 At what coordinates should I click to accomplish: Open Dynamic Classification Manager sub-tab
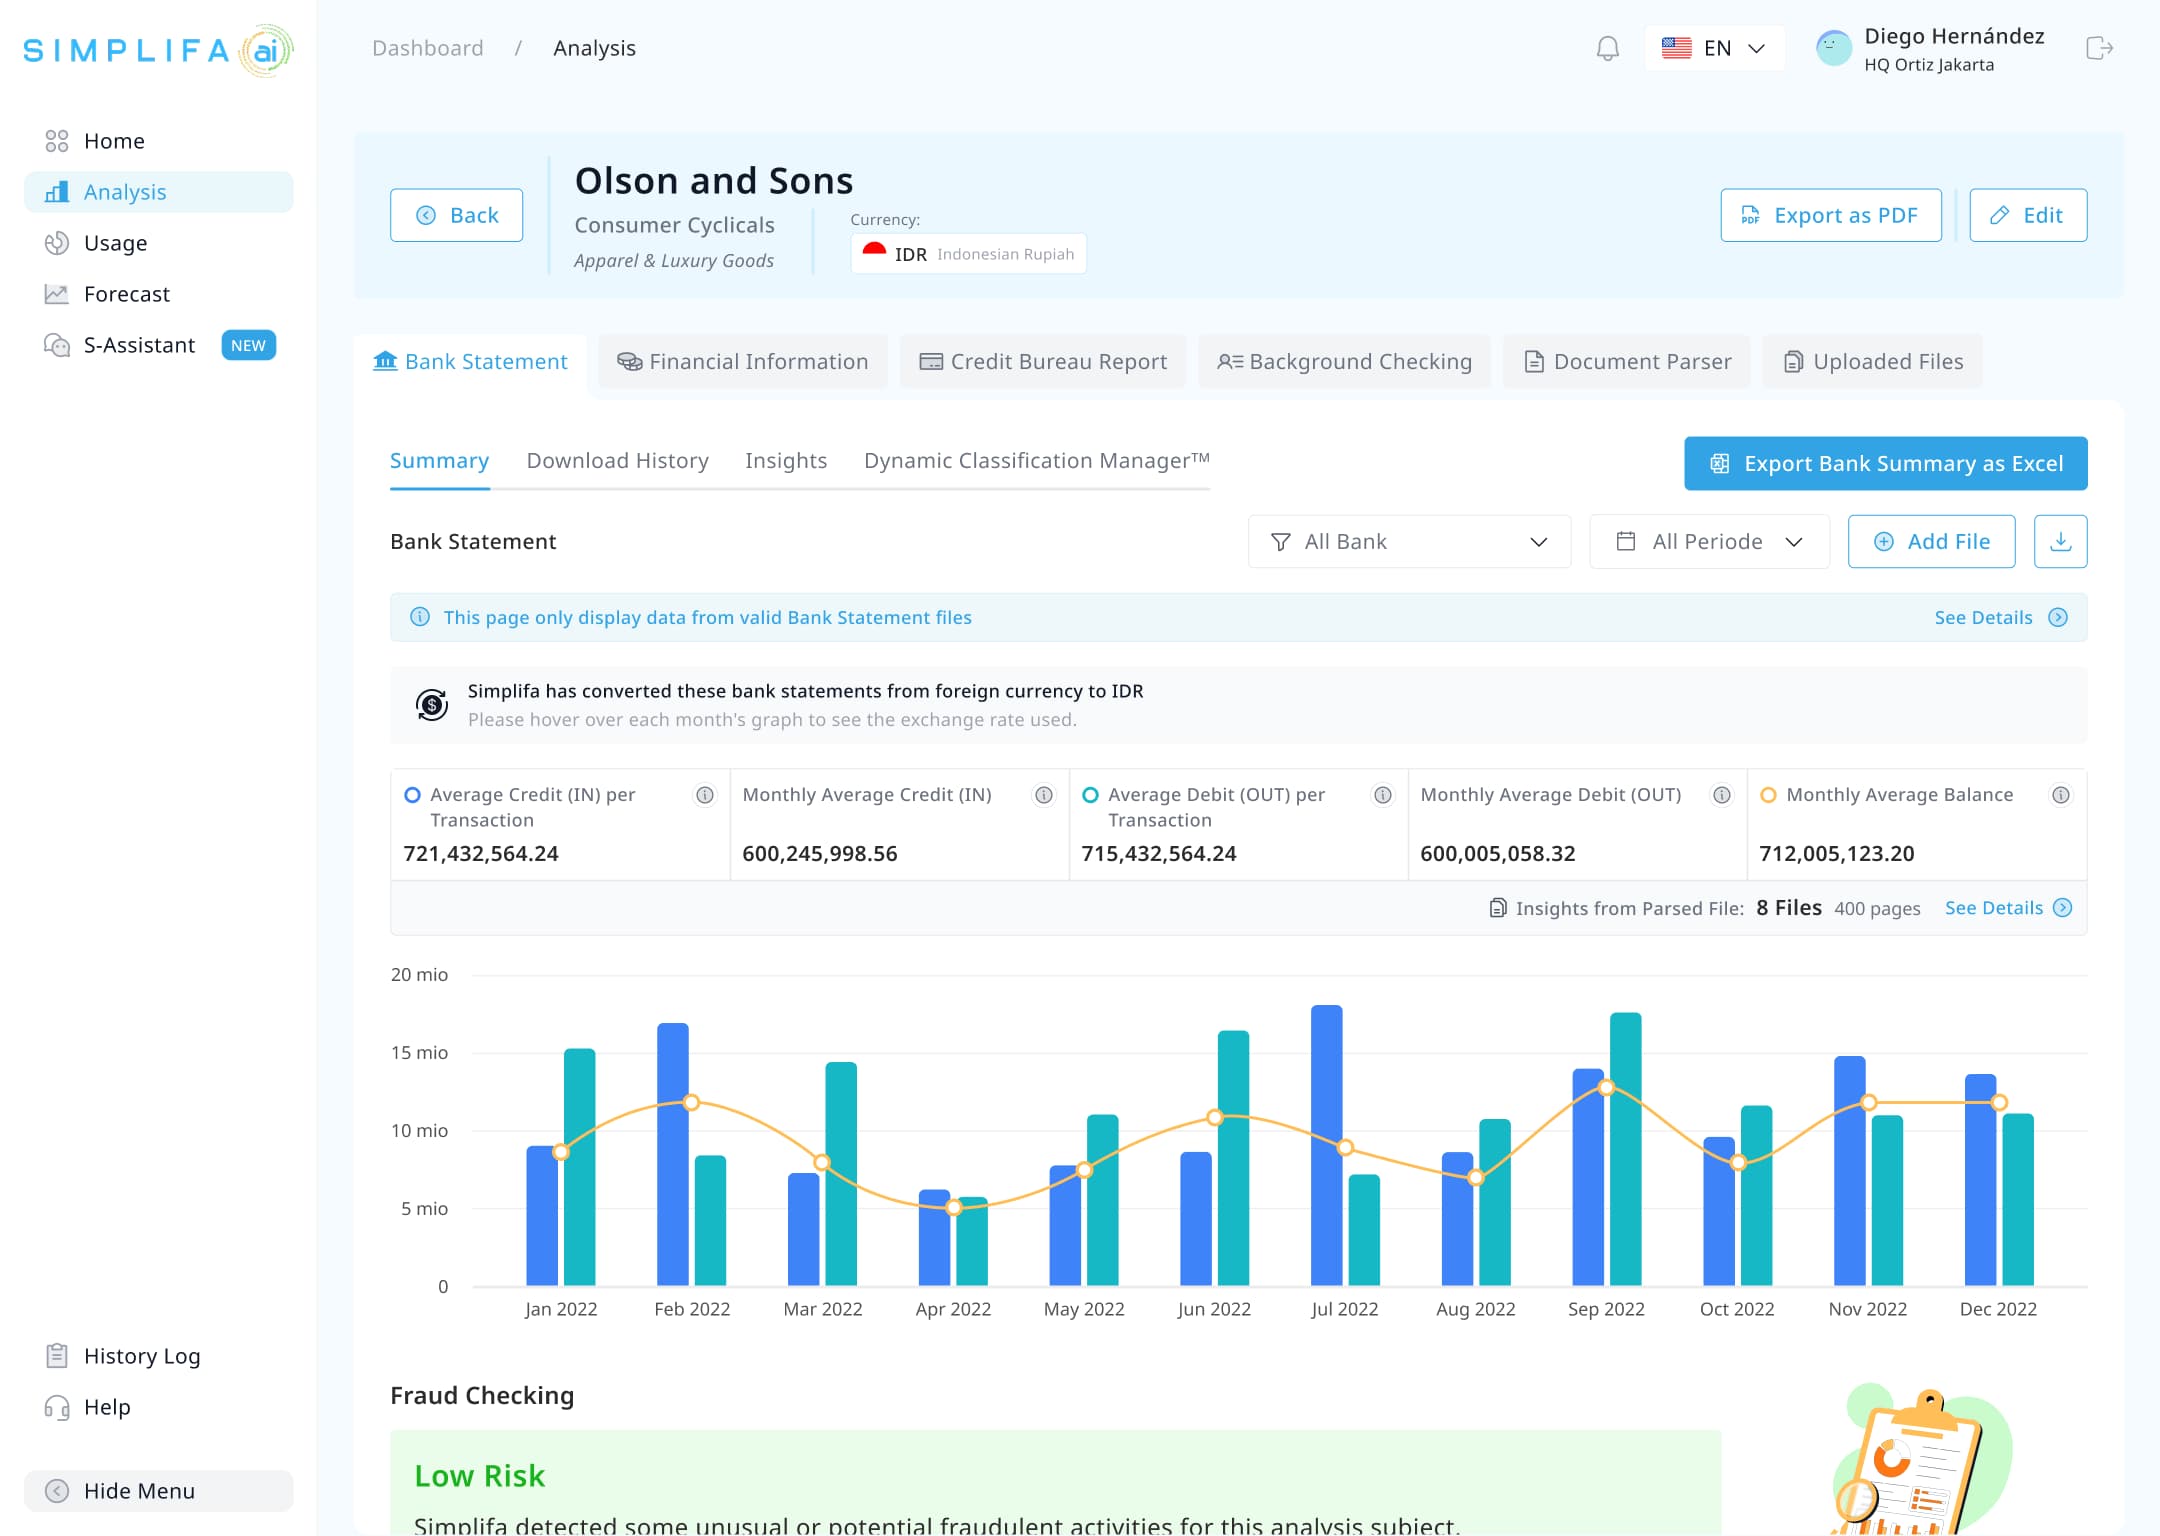pos(1037,461)
